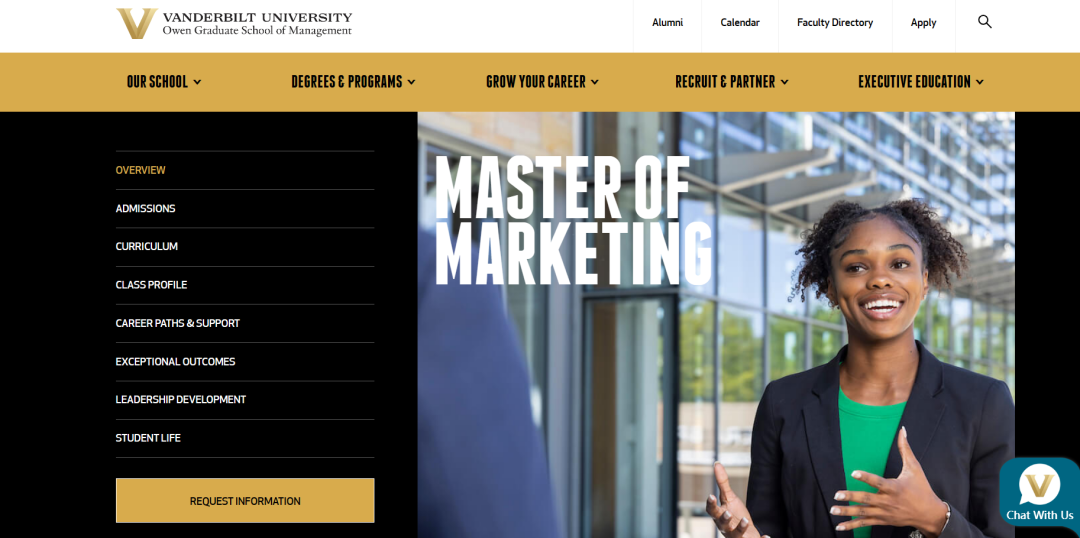Click the Vanderbilt gold V logo
Image resolution: width=1080 pixels, height=538 pixels.
(136, 23)
